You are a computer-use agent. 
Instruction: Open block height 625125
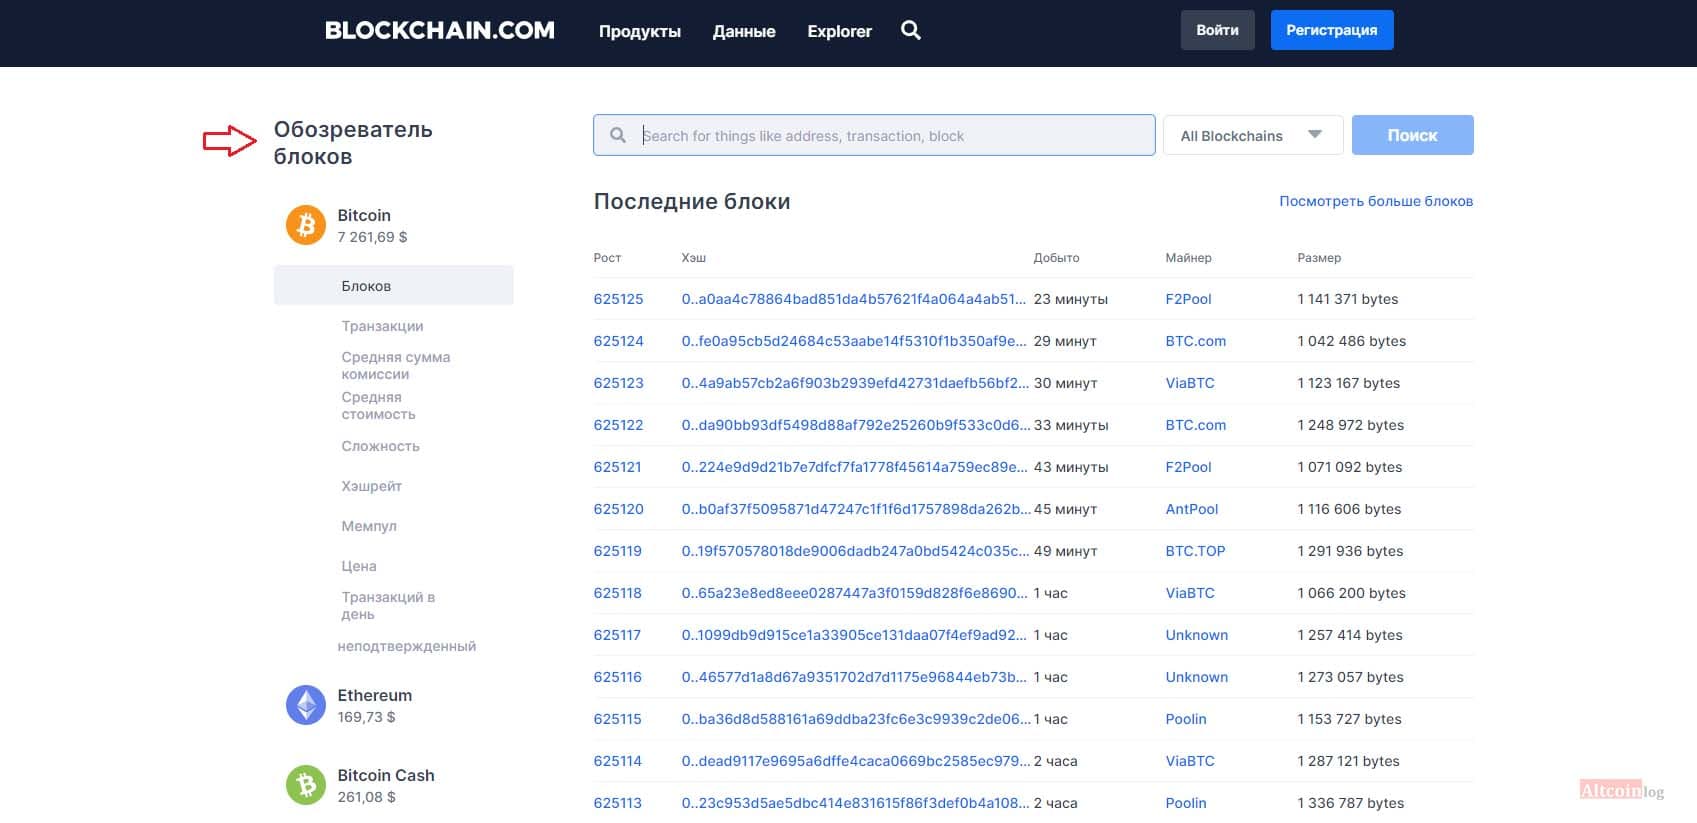coord(618,299)
